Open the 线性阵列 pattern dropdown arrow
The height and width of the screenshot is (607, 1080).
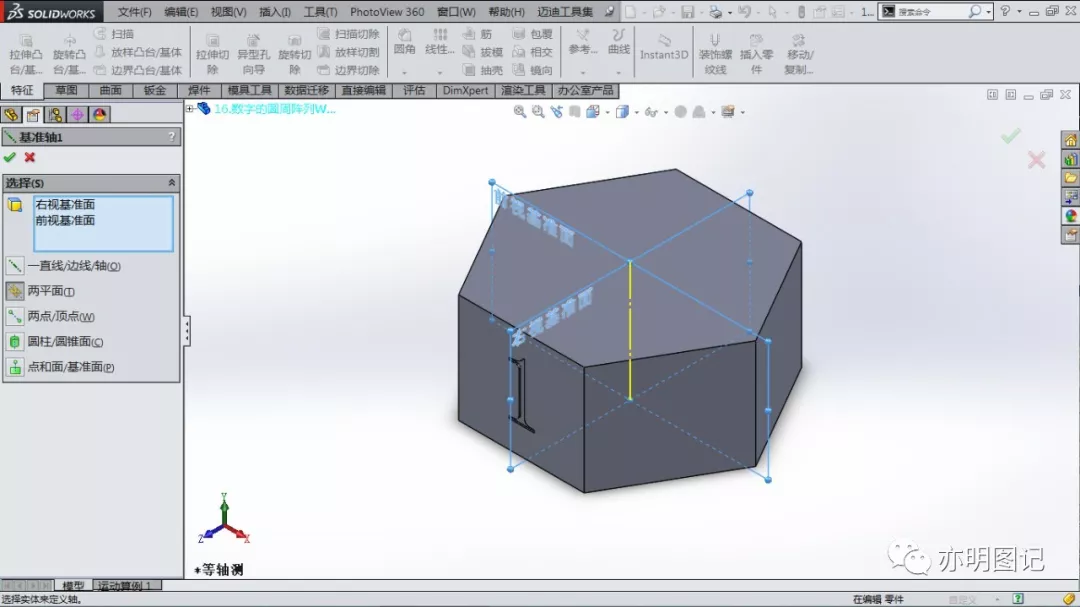(439, 72)
